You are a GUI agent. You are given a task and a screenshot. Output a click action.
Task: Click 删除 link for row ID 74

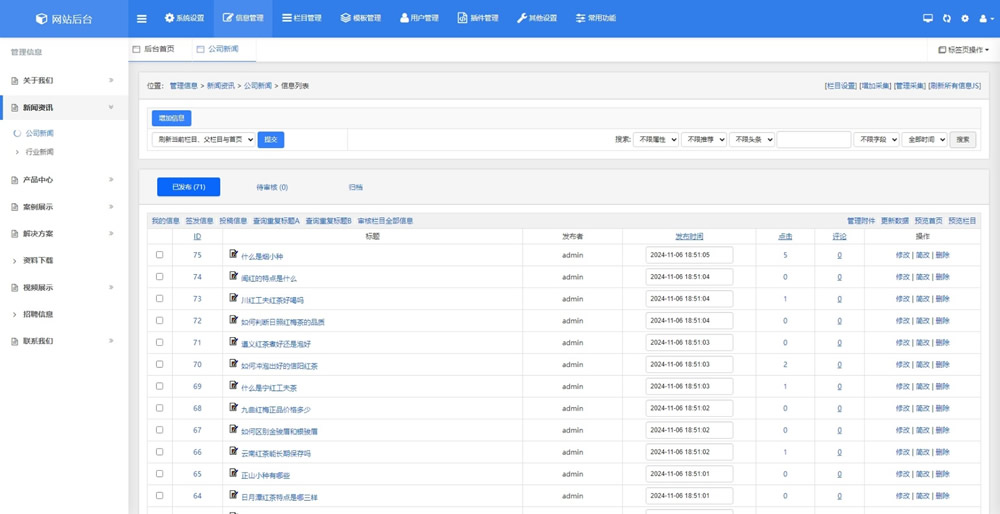point(942,277)
